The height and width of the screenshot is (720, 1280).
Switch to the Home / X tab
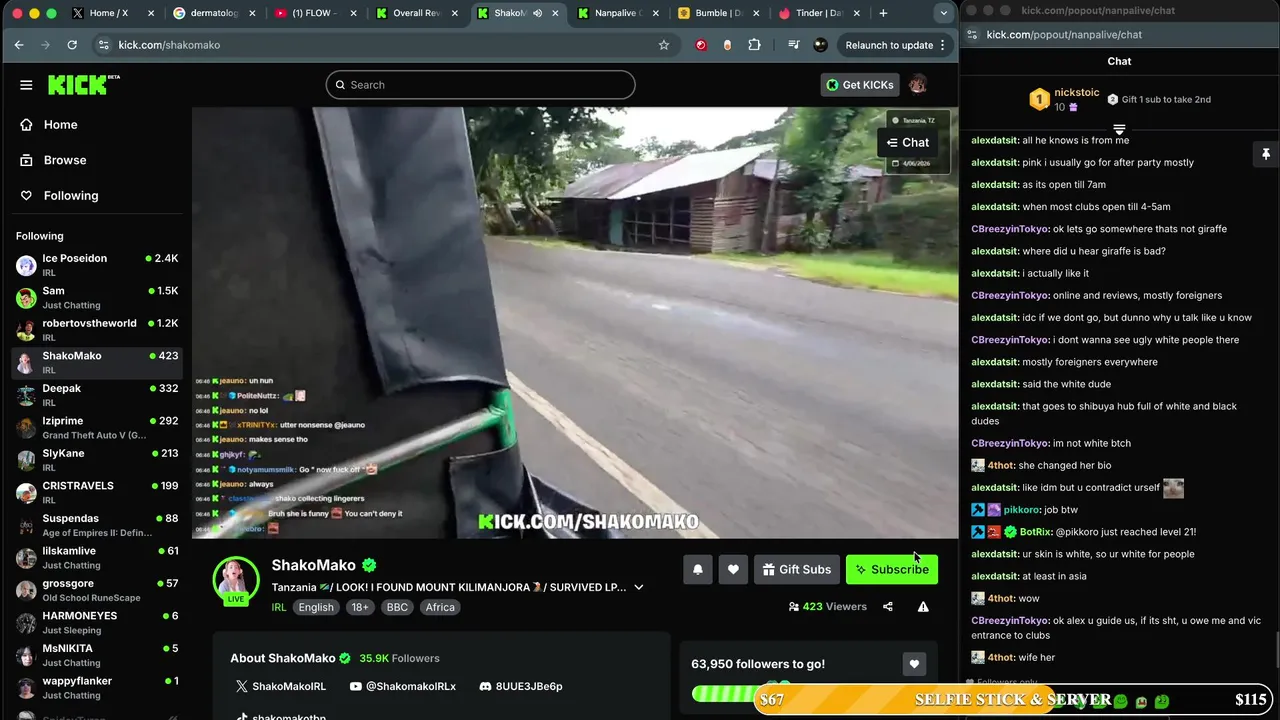(x=114, y=13)
